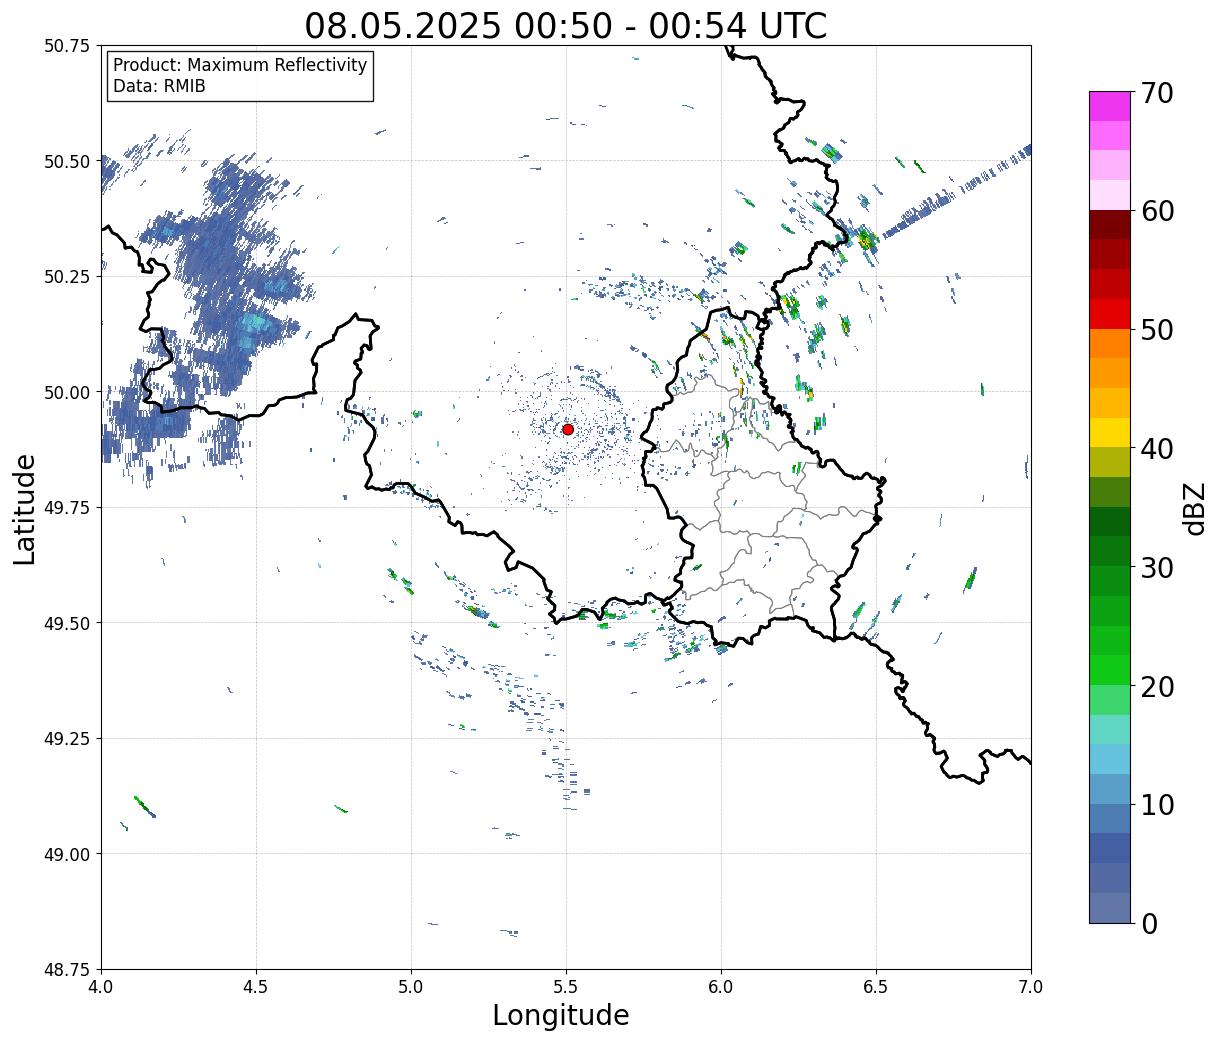Click the longitude tick label 5.0

pyautogui.click(x=411, y=987)
